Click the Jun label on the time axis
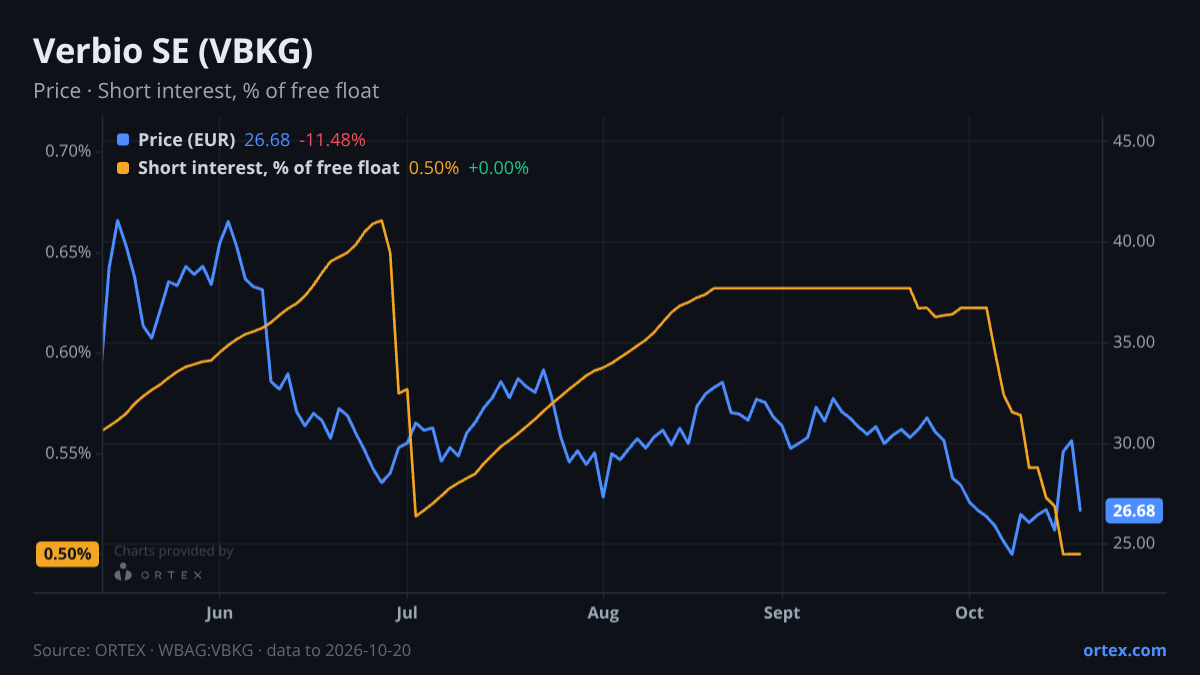 [x=219, y=613]
